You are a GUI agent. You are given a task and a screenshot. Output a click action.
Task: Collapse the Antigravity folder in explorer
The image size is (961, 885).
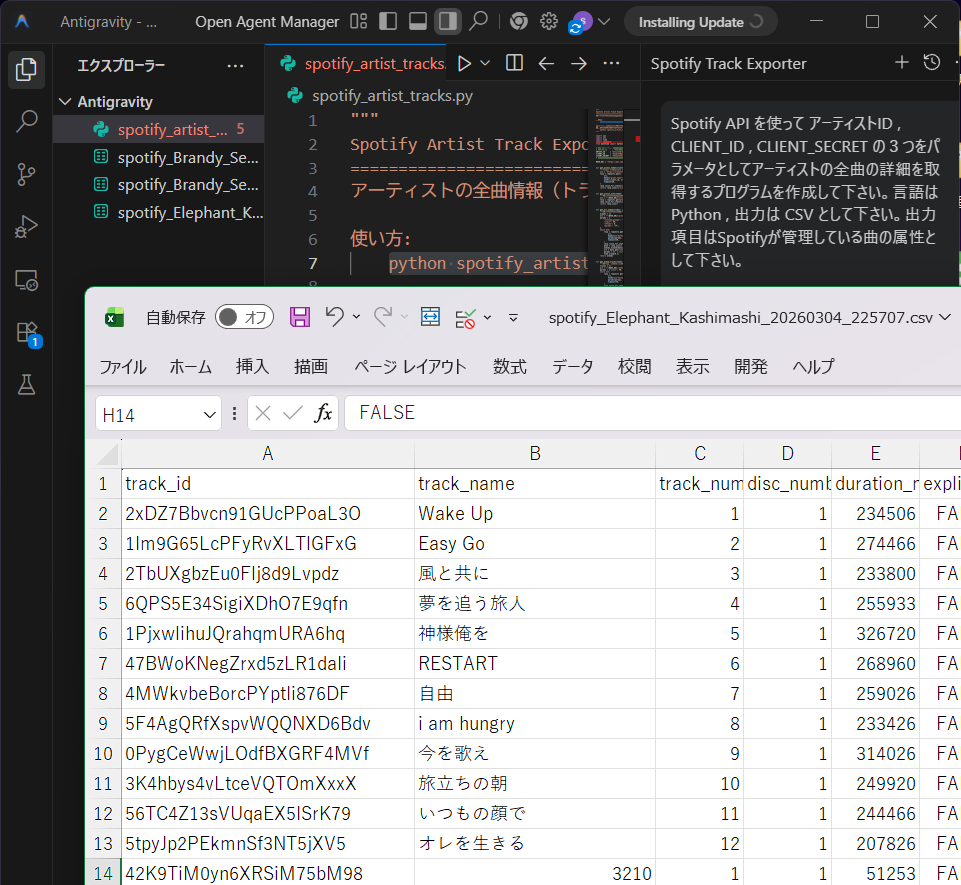pos(66,102)
